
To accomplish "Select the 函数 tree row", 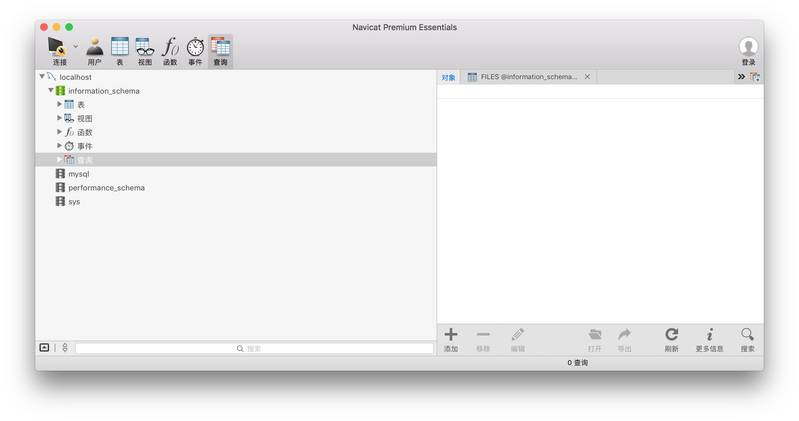I will tap(236, 132).
